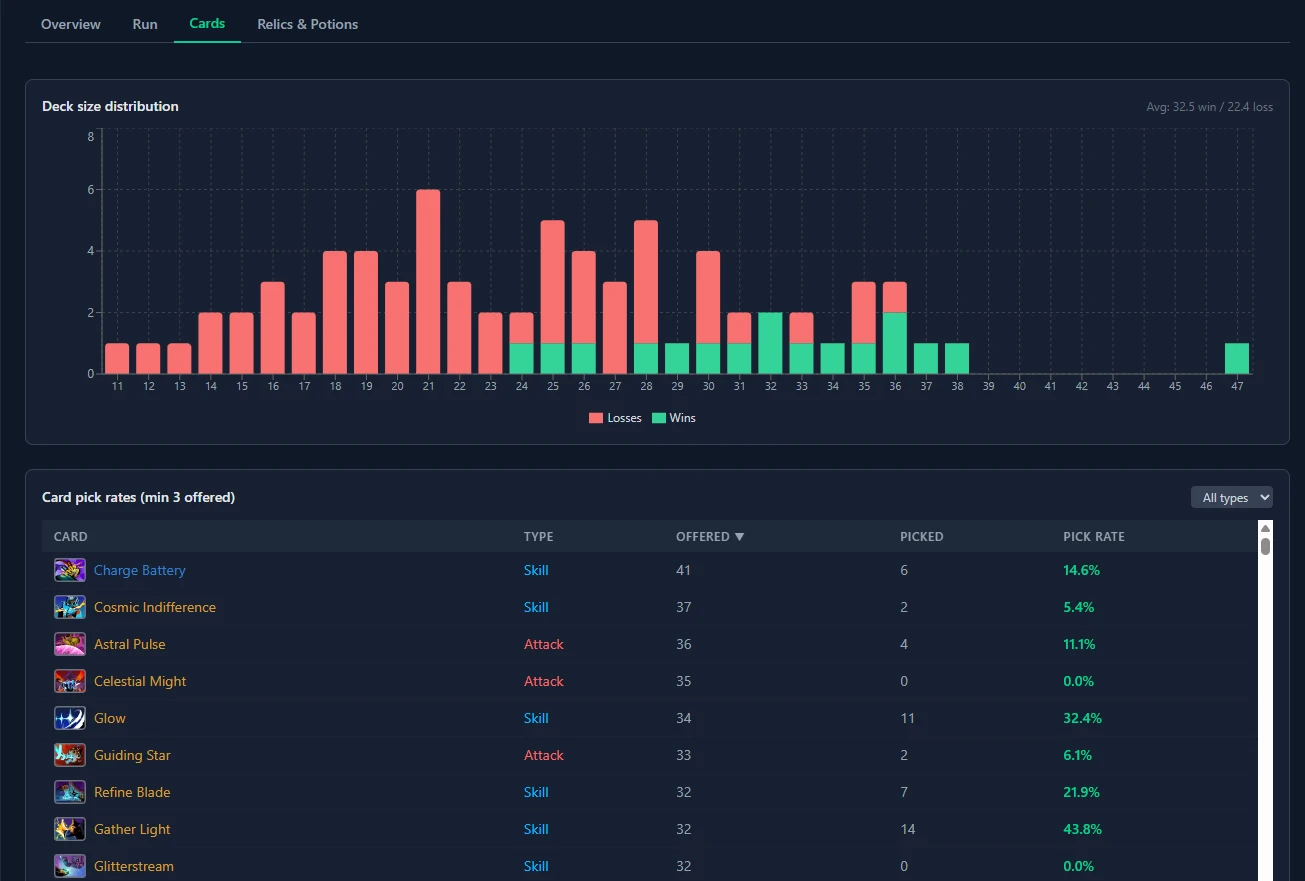Screen dimensions: 1305x881
Task: Click the Charge Battery card art icon
Action: [69, 570]
